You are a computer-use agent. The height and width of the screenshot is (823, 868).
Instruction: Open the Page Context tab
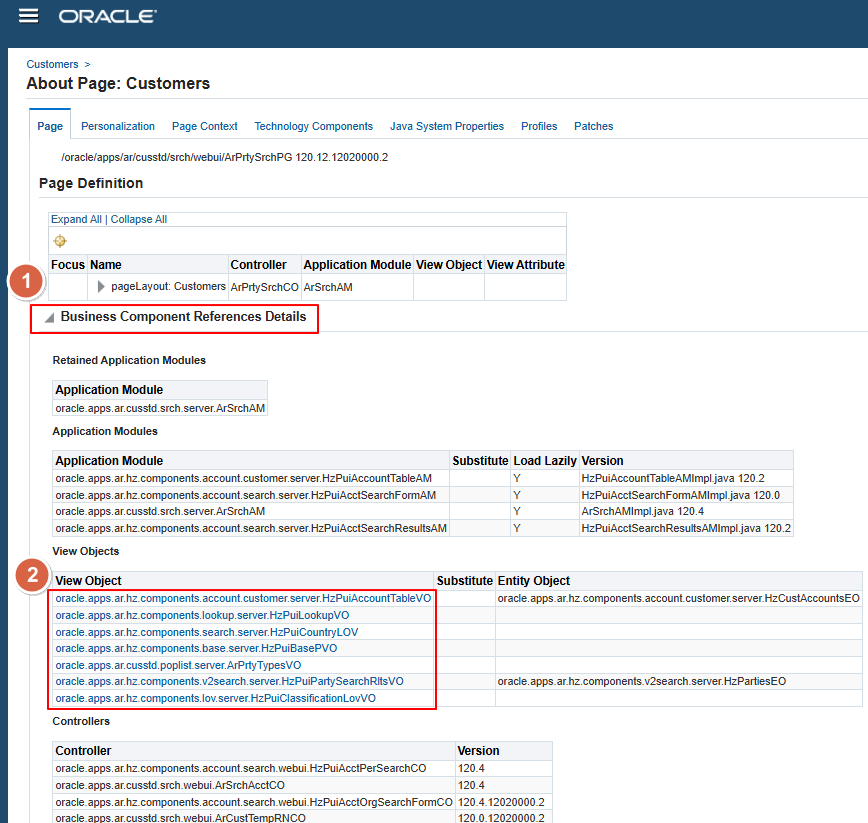pyautogui.click(x=205, y=126)
